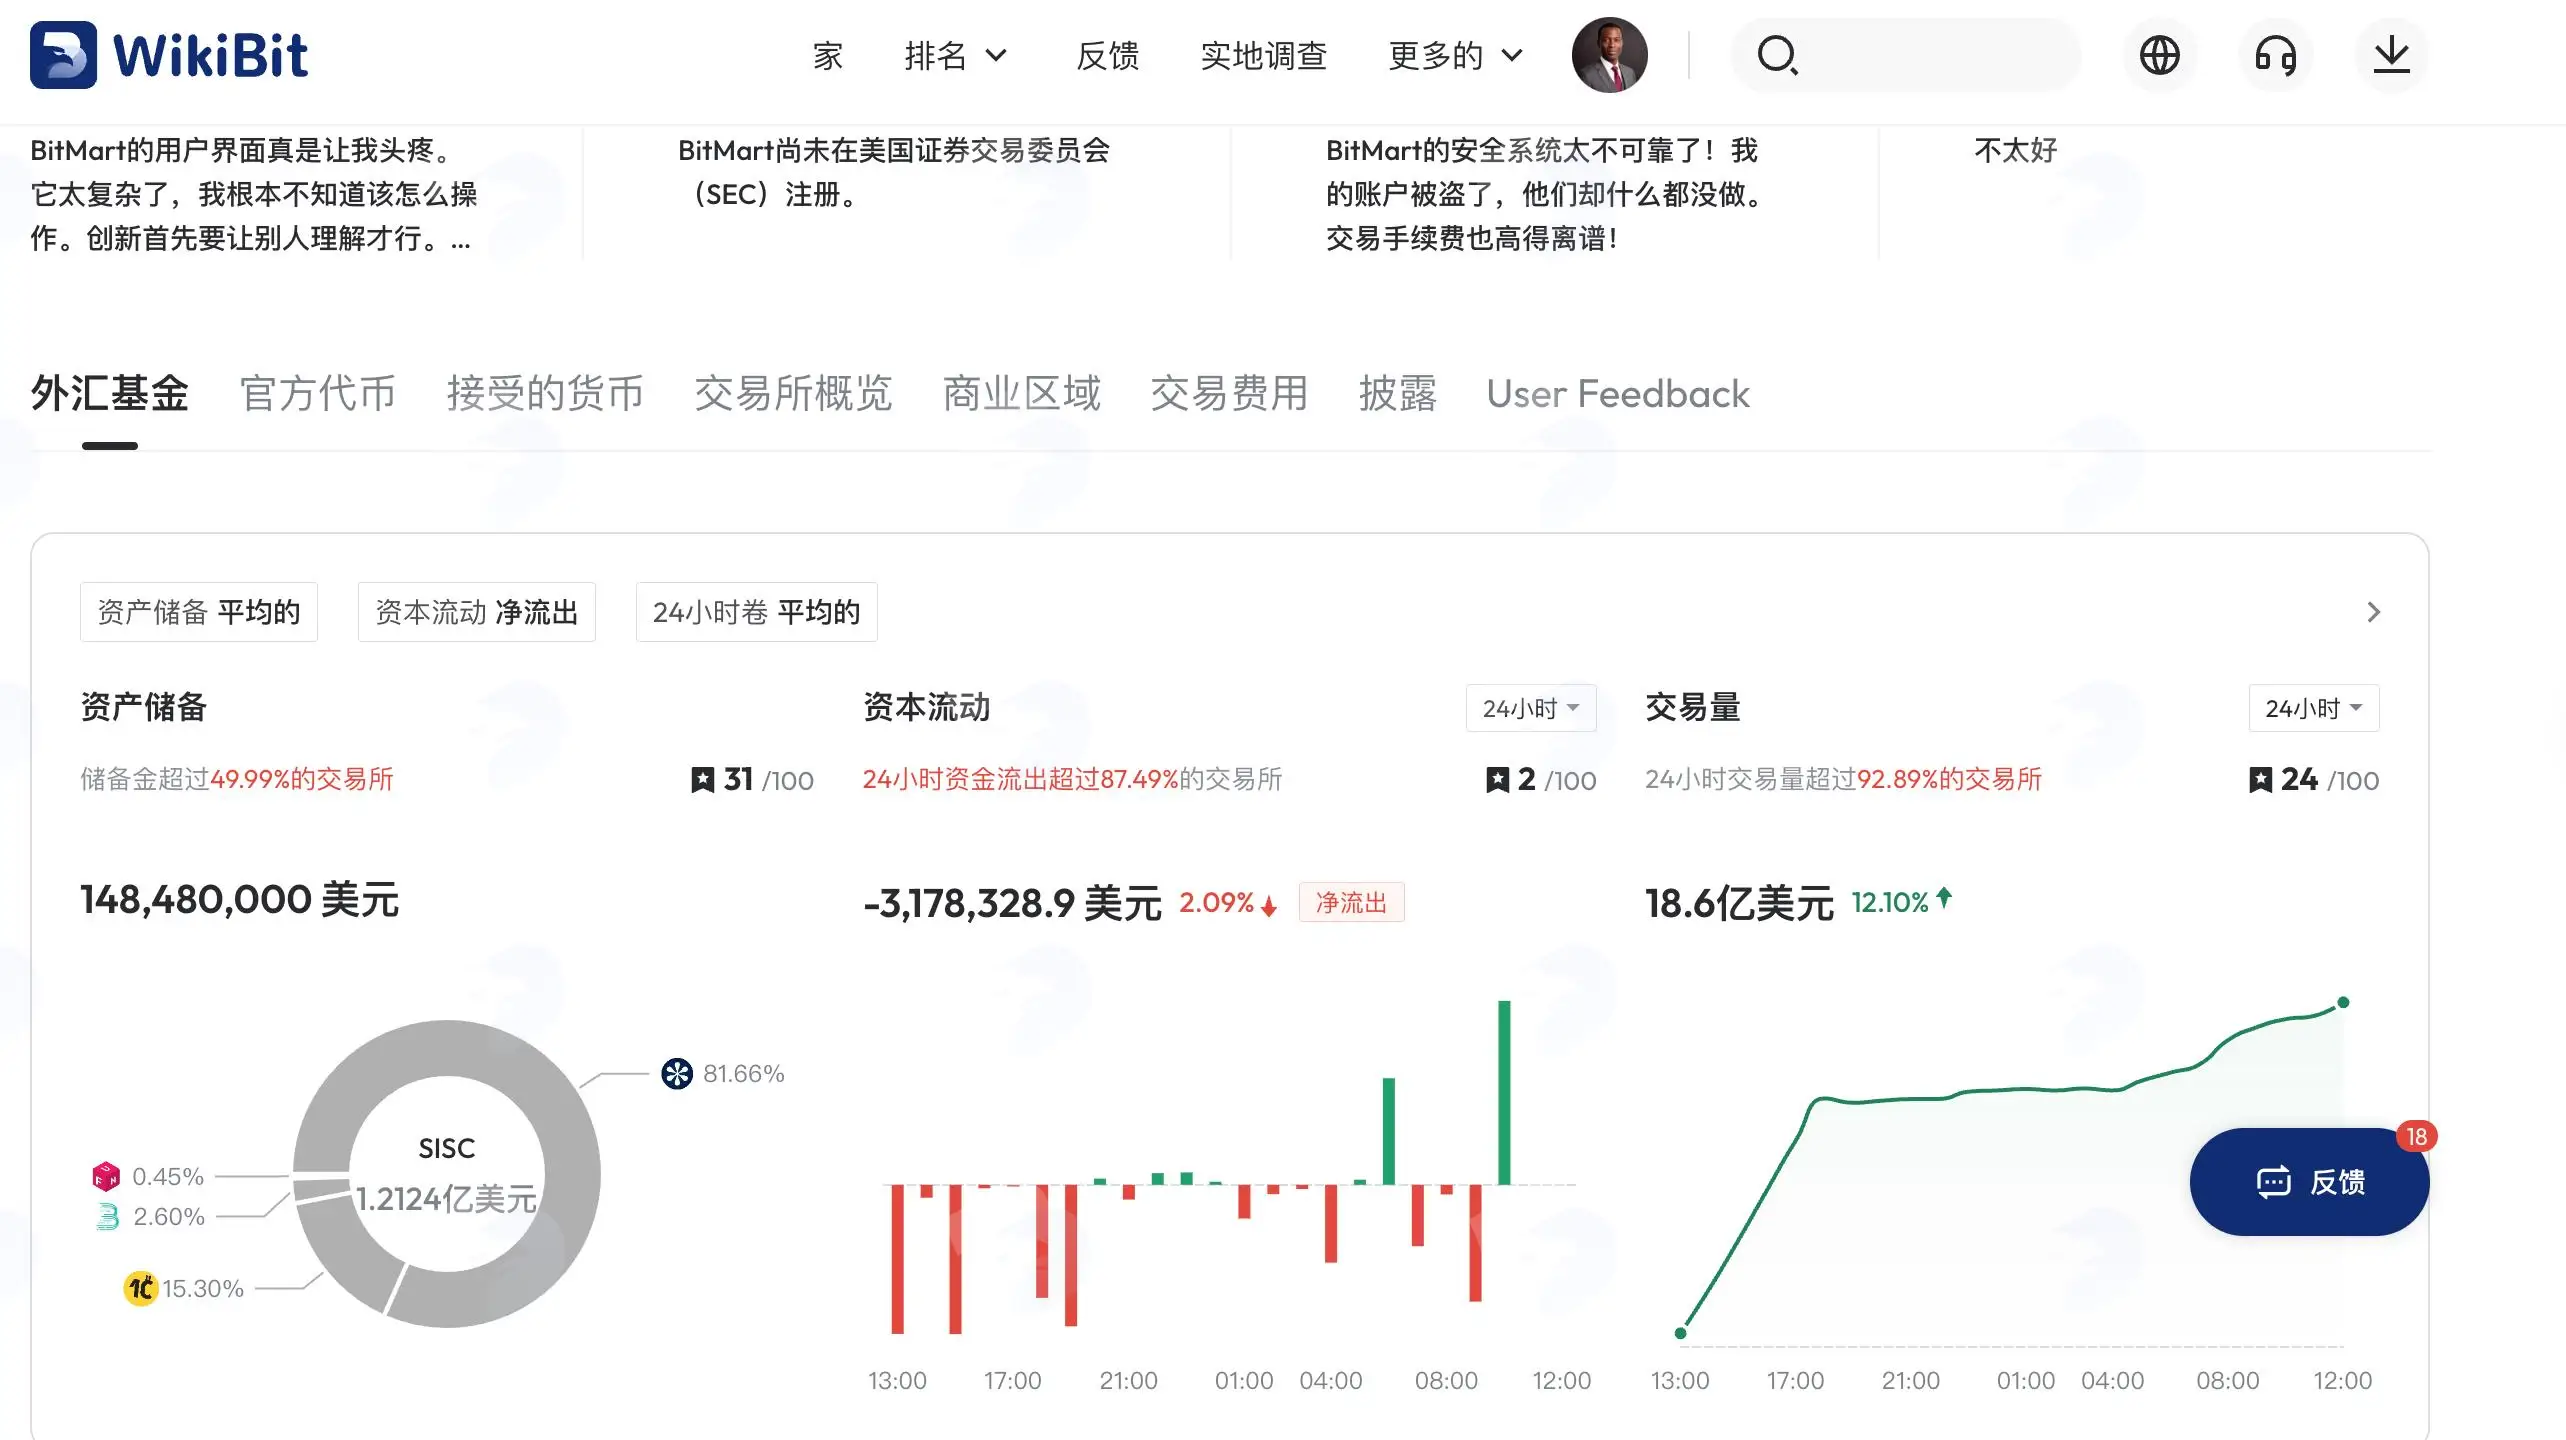Image resolution: width=2566 pixels, height=1440 pixels.
Task: Open the user profile avatar
Action: [1609, 55]
